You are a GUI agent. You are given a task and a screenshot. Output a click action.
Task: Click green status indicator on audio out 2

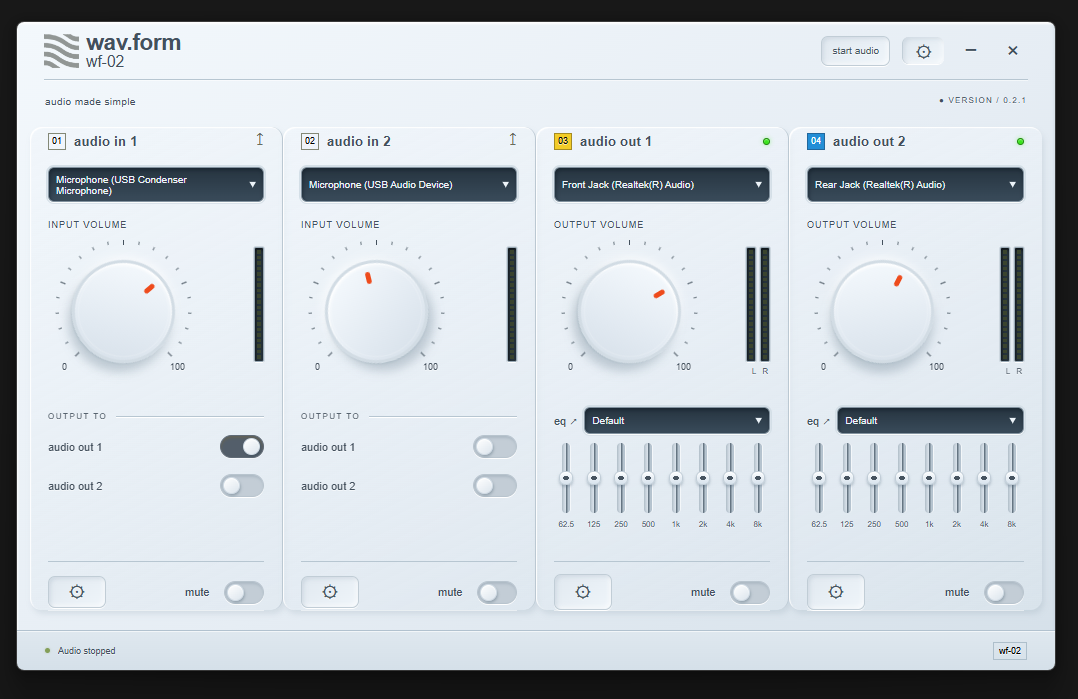[1020, 142]
